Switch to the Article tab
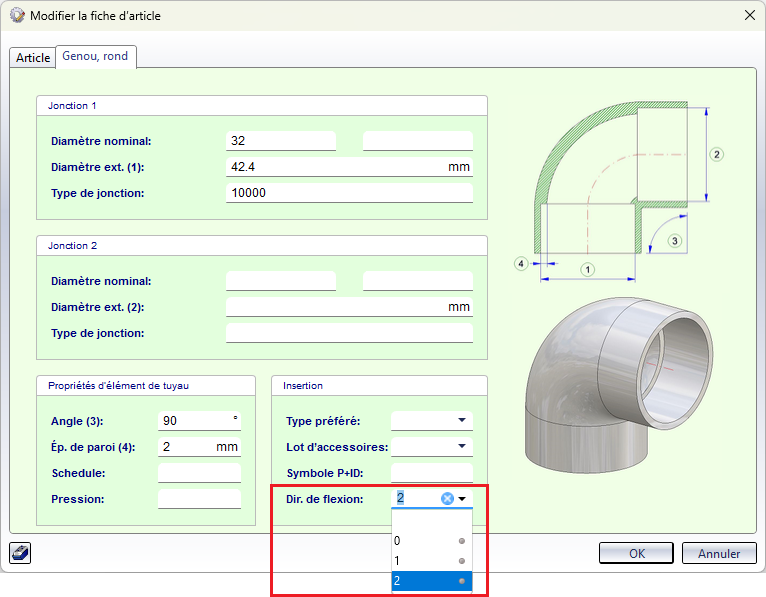The width and height of the screenshot is (766, 597). [x=33, y=58]
